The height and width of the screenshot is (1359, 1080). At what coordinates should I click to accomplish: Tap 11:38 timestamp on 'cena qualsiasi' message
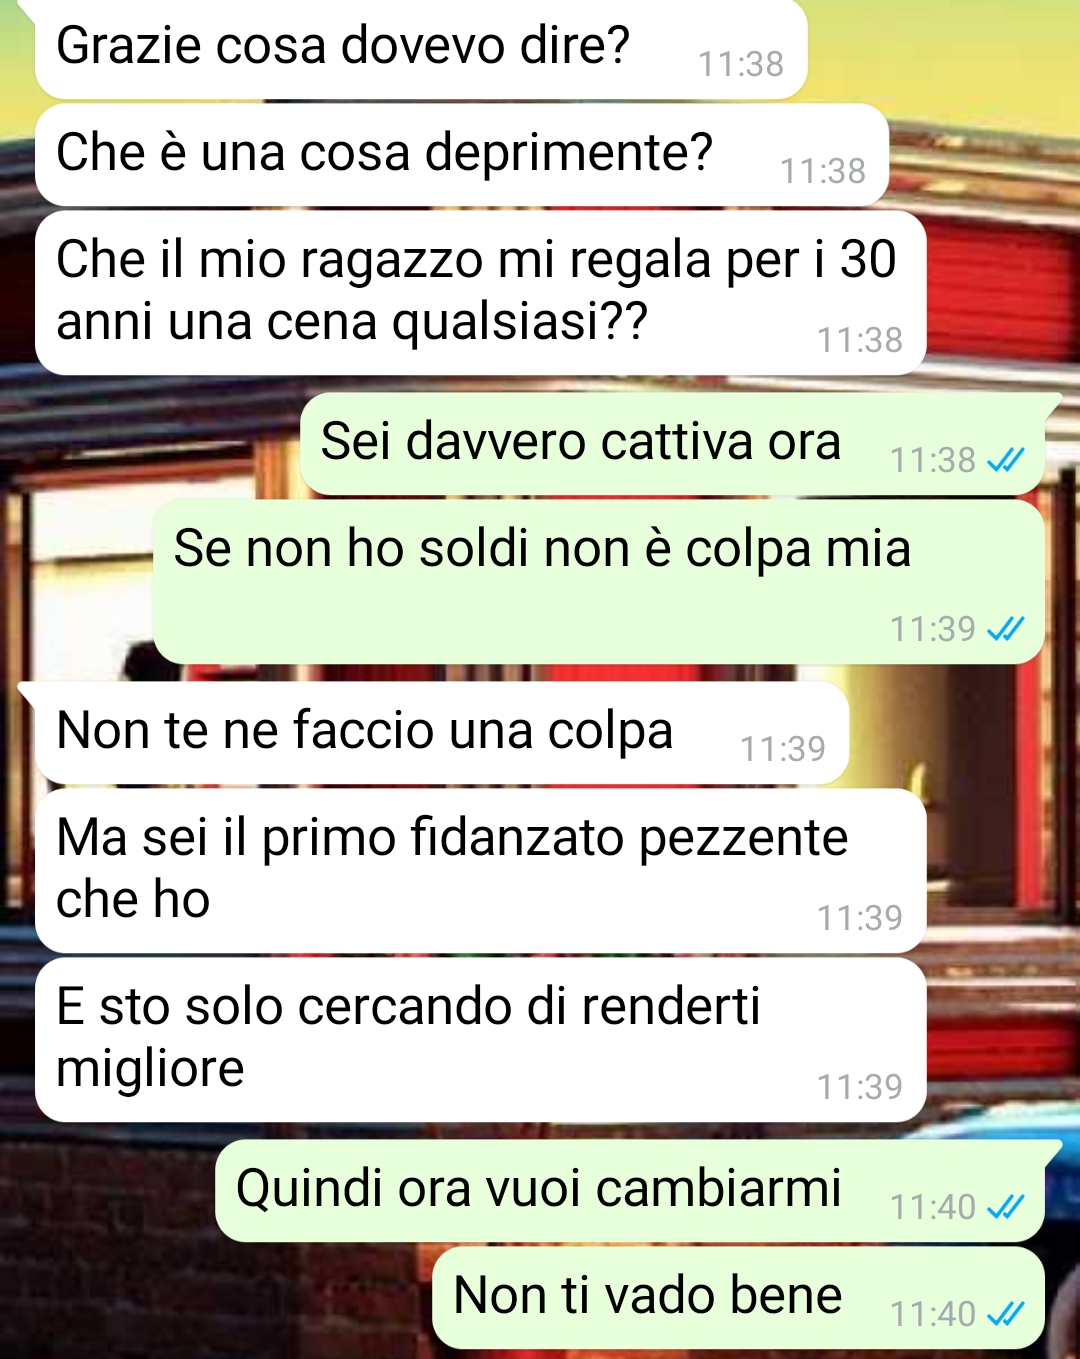(x=860, y=340)
